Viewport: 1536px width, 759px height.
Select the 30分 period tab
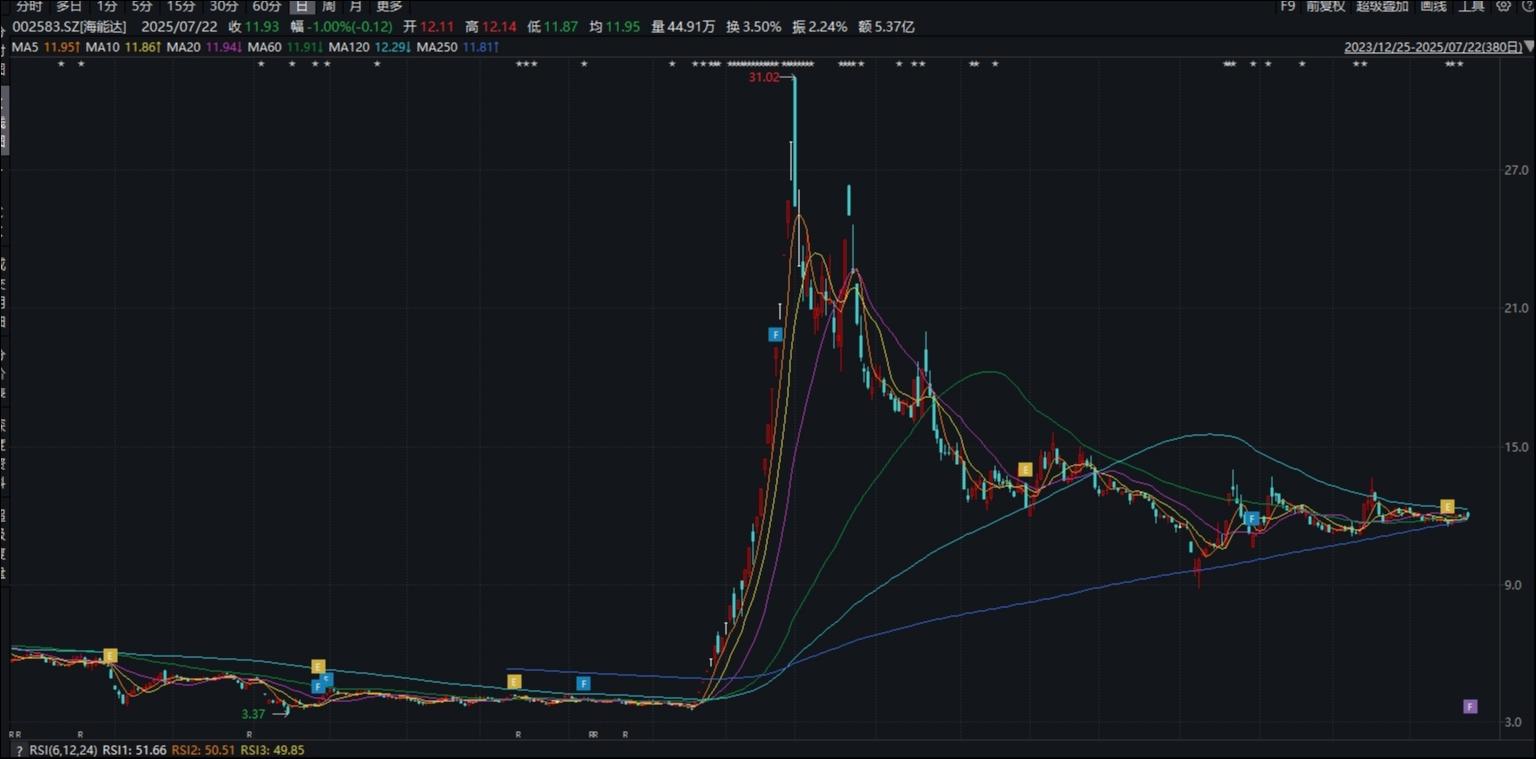pos(224,6)
